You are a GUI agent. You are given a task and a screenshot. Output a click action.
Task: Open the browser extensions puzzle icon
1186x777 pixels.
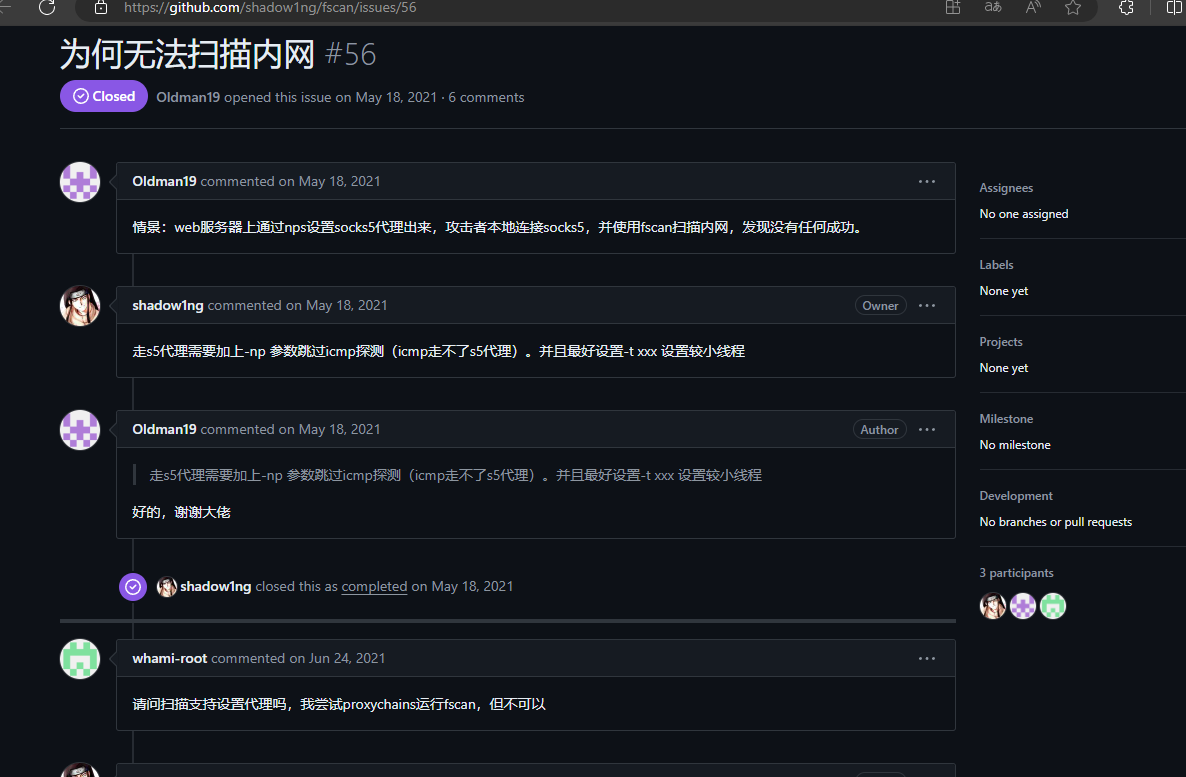tap(1126, 8)
